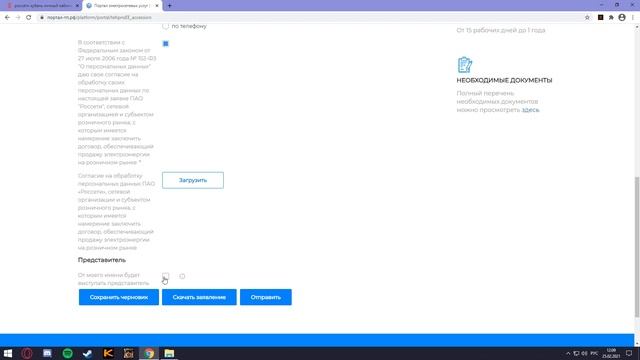The image size is (640, 360).
Task: Open Steam from the taskbar
Action: (88, 353)
